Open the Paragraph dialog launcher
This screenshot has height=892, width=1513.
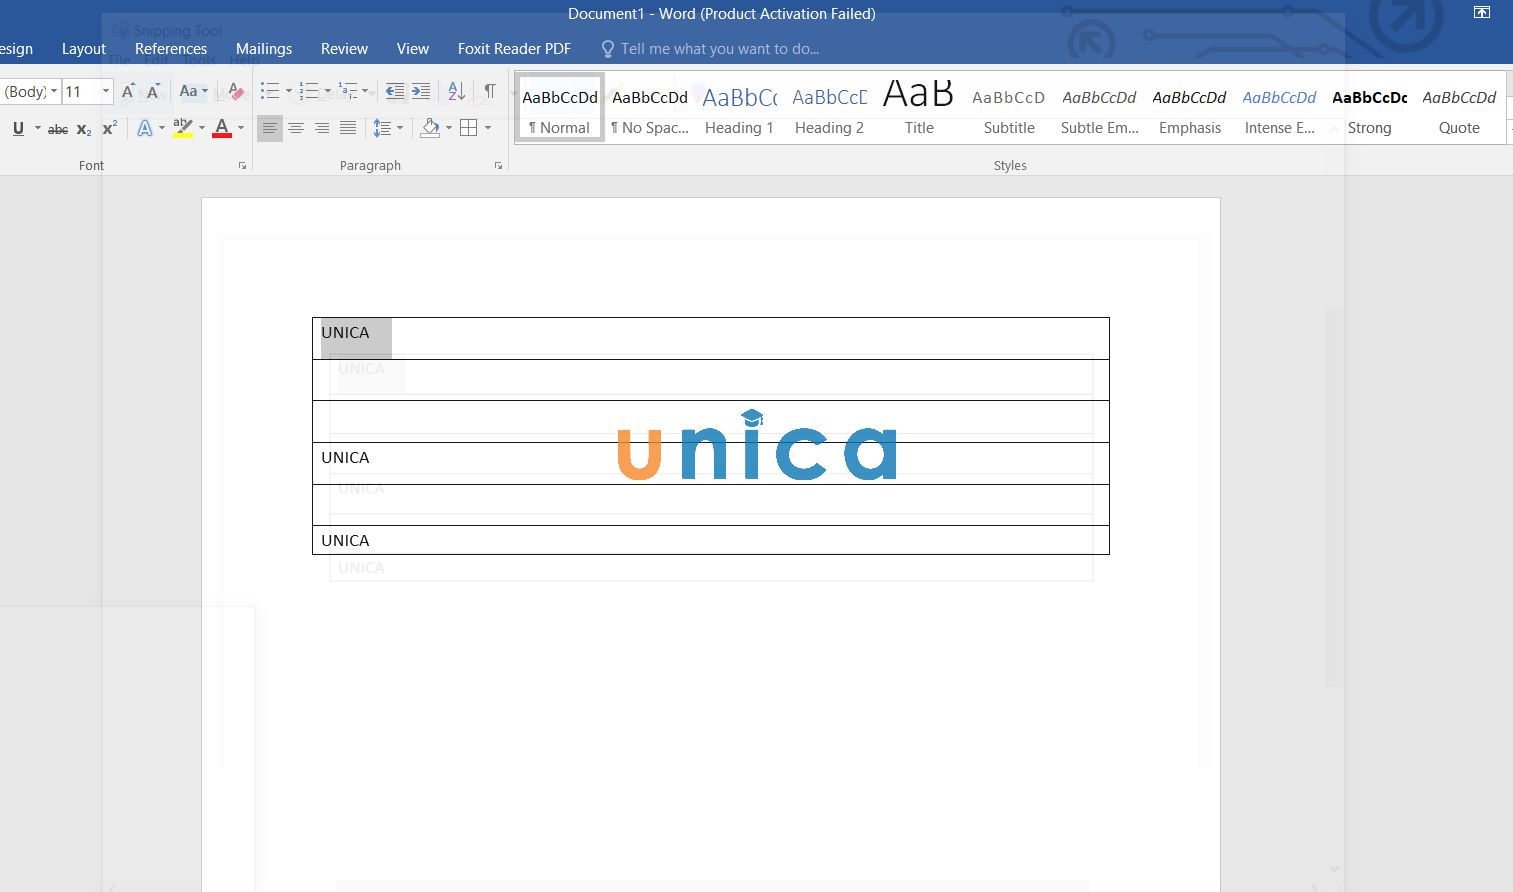498,166
